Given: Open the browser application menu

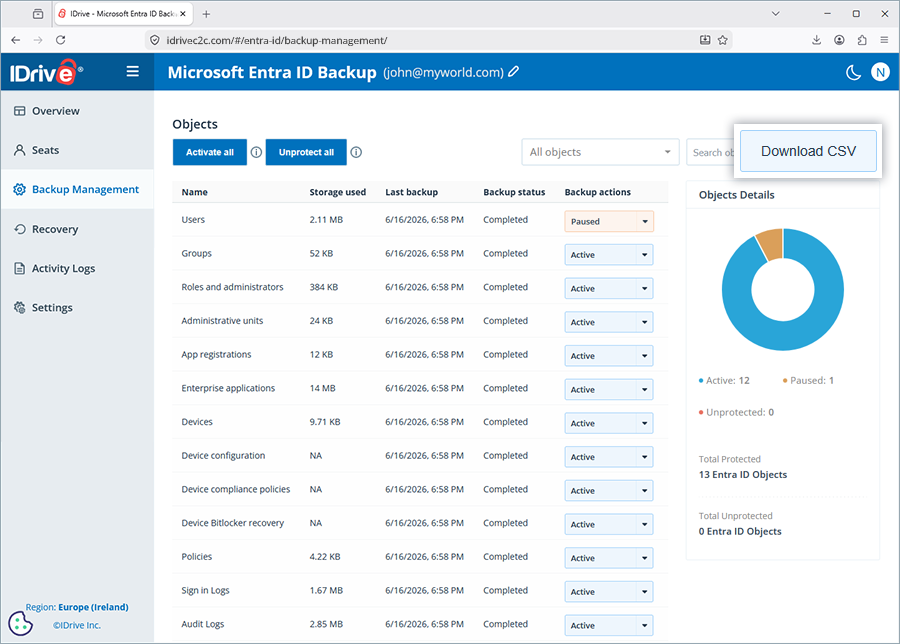Looking at the screenshot, I should click(884, 40).
